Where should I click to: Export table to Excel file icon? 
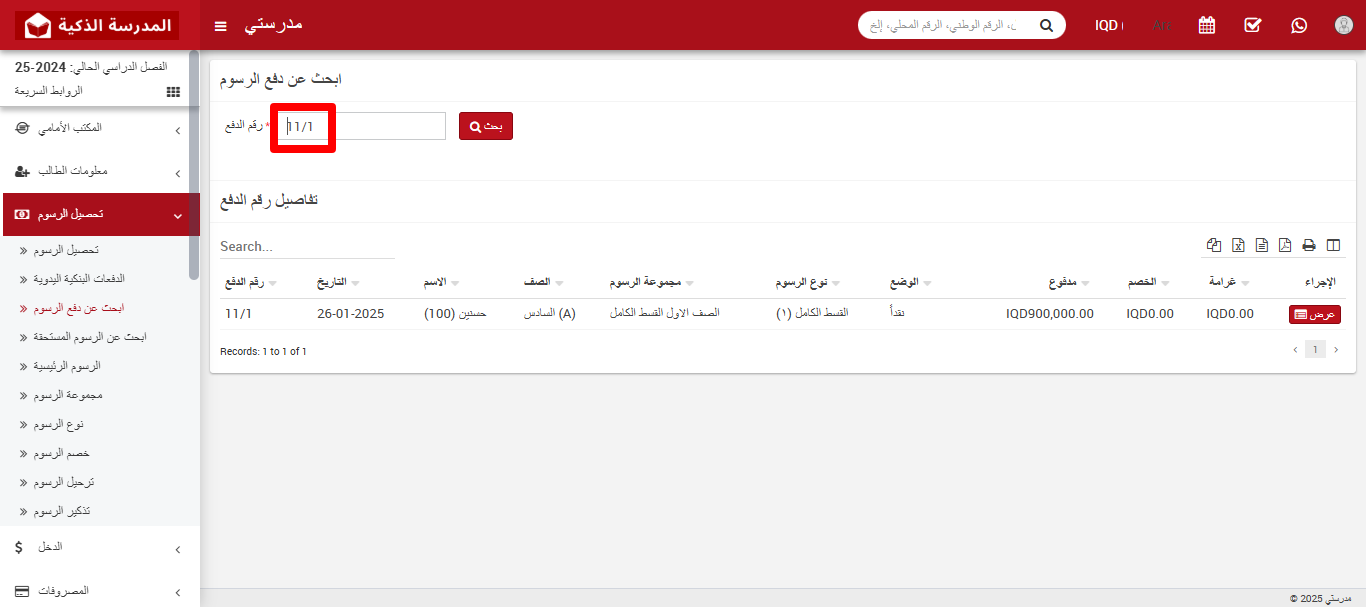click(1238, 245)
